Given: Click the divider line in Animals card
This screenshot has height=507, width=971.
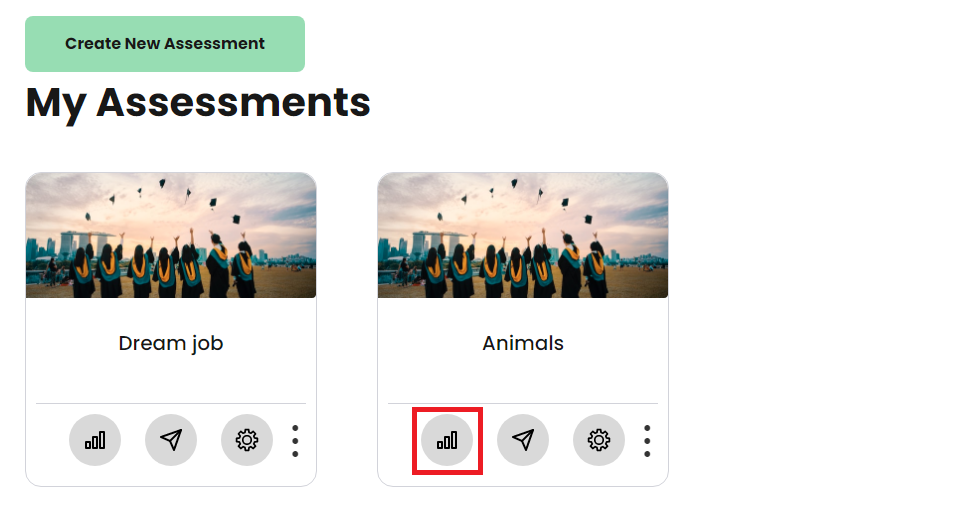Looking at the screenshot, I should pos(523,403).
